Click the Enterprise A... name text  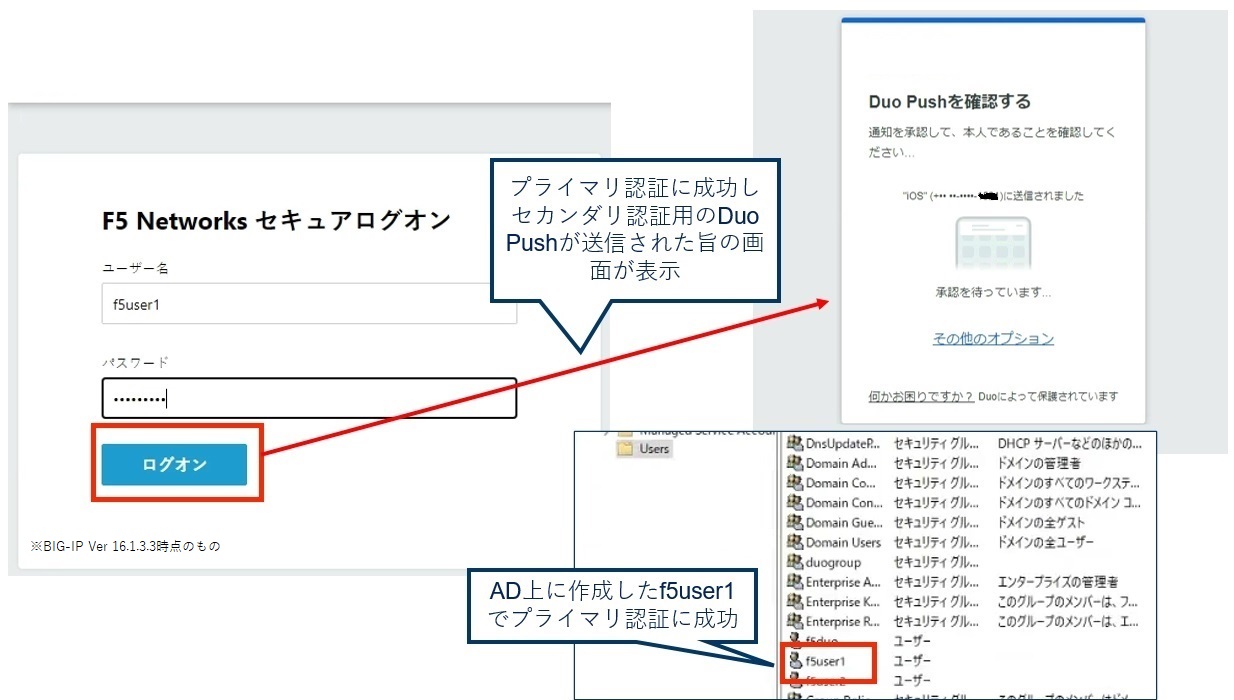tap(844, 582)
